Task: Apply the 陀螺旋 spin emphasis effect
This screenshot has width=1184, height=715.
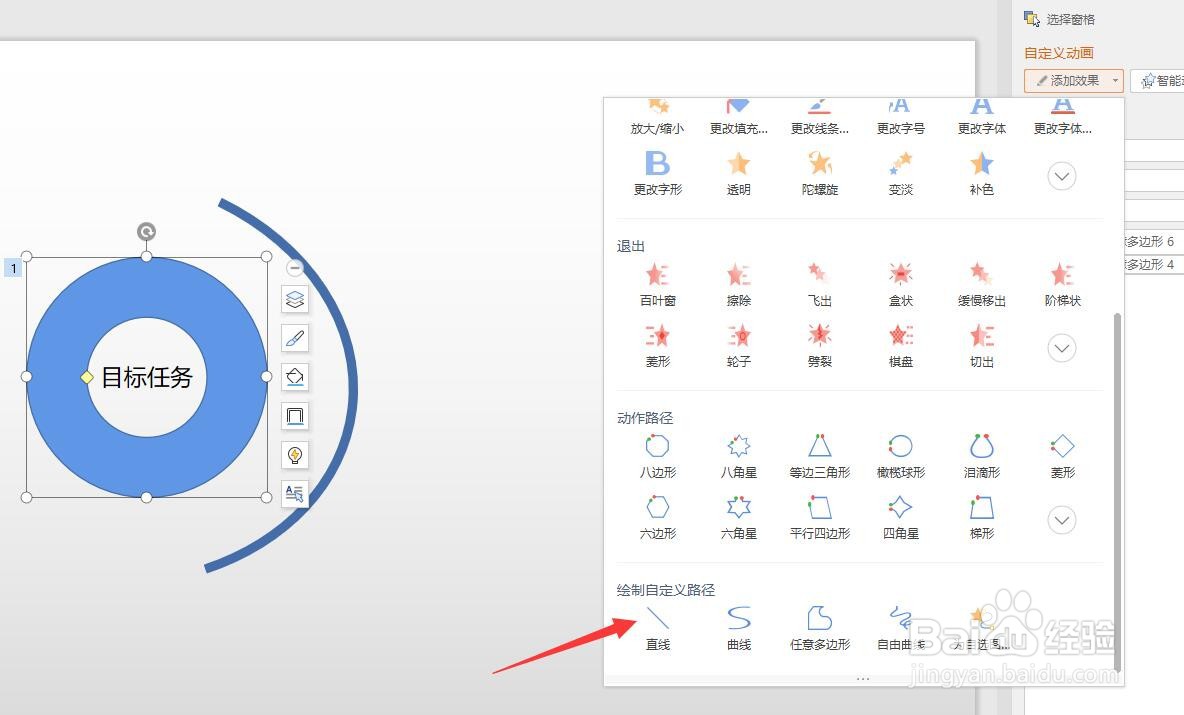Action: [x=819, y=172]
